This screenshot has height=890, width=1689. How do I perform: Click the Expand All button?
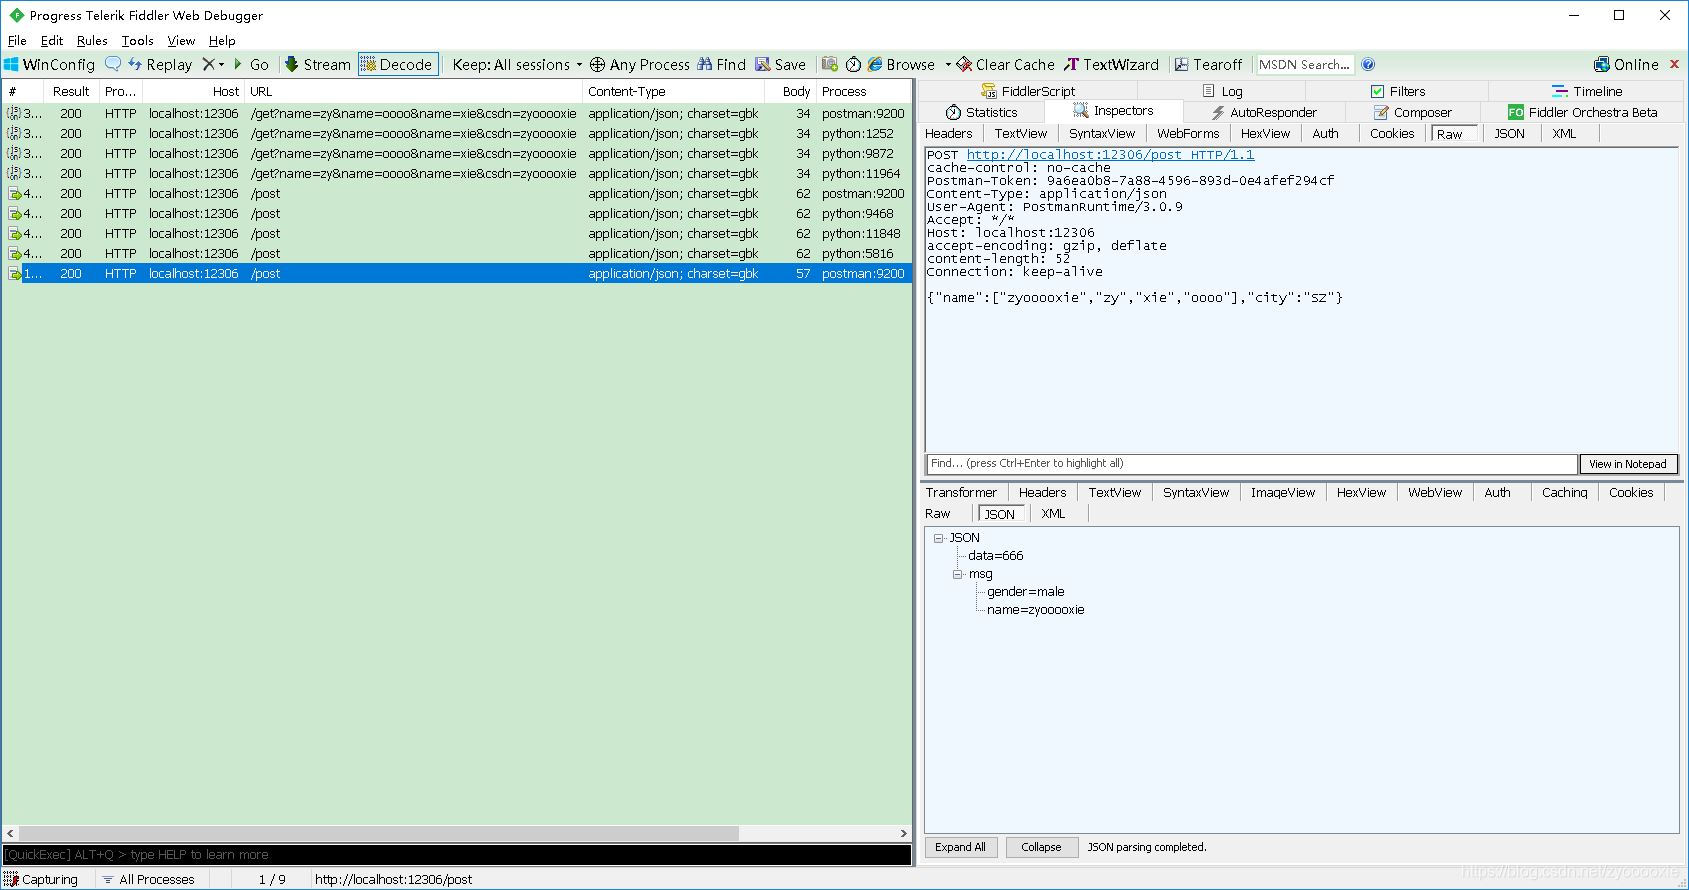[x=960, y=847]
